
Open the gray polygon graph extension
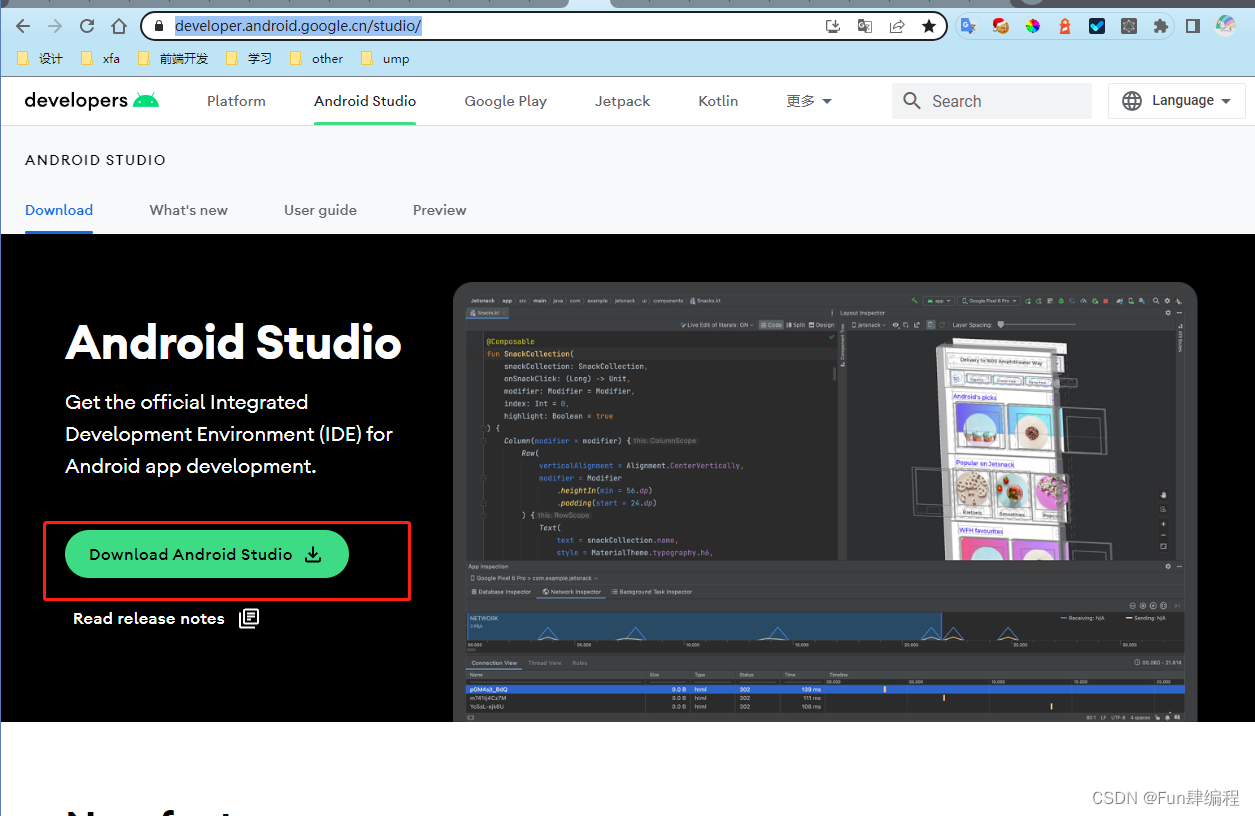point(1129,26)
